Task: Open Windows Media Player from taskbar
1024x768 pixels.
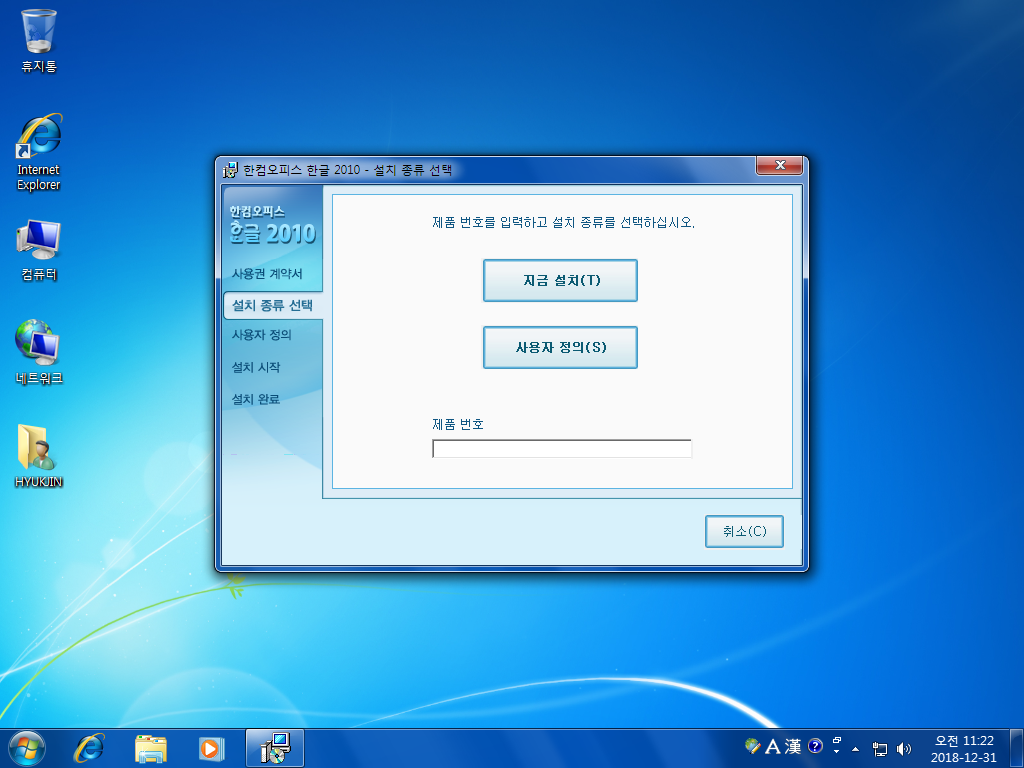Action: pos(211,748)
